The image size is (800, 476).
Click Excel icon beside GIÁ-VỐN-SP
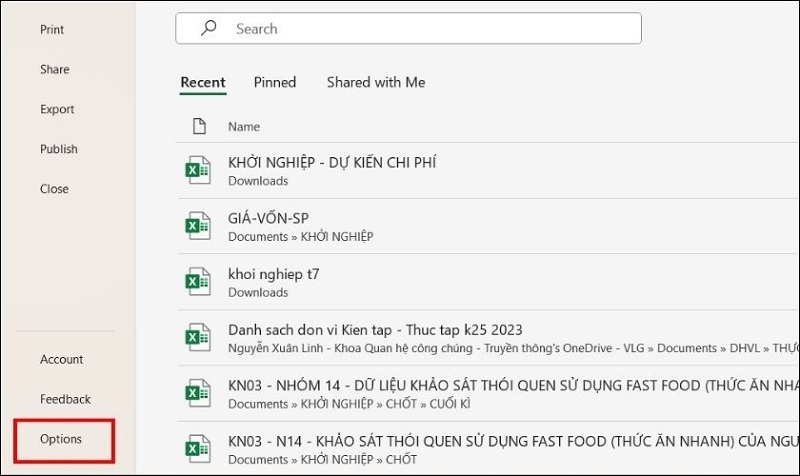click(197, 226)
